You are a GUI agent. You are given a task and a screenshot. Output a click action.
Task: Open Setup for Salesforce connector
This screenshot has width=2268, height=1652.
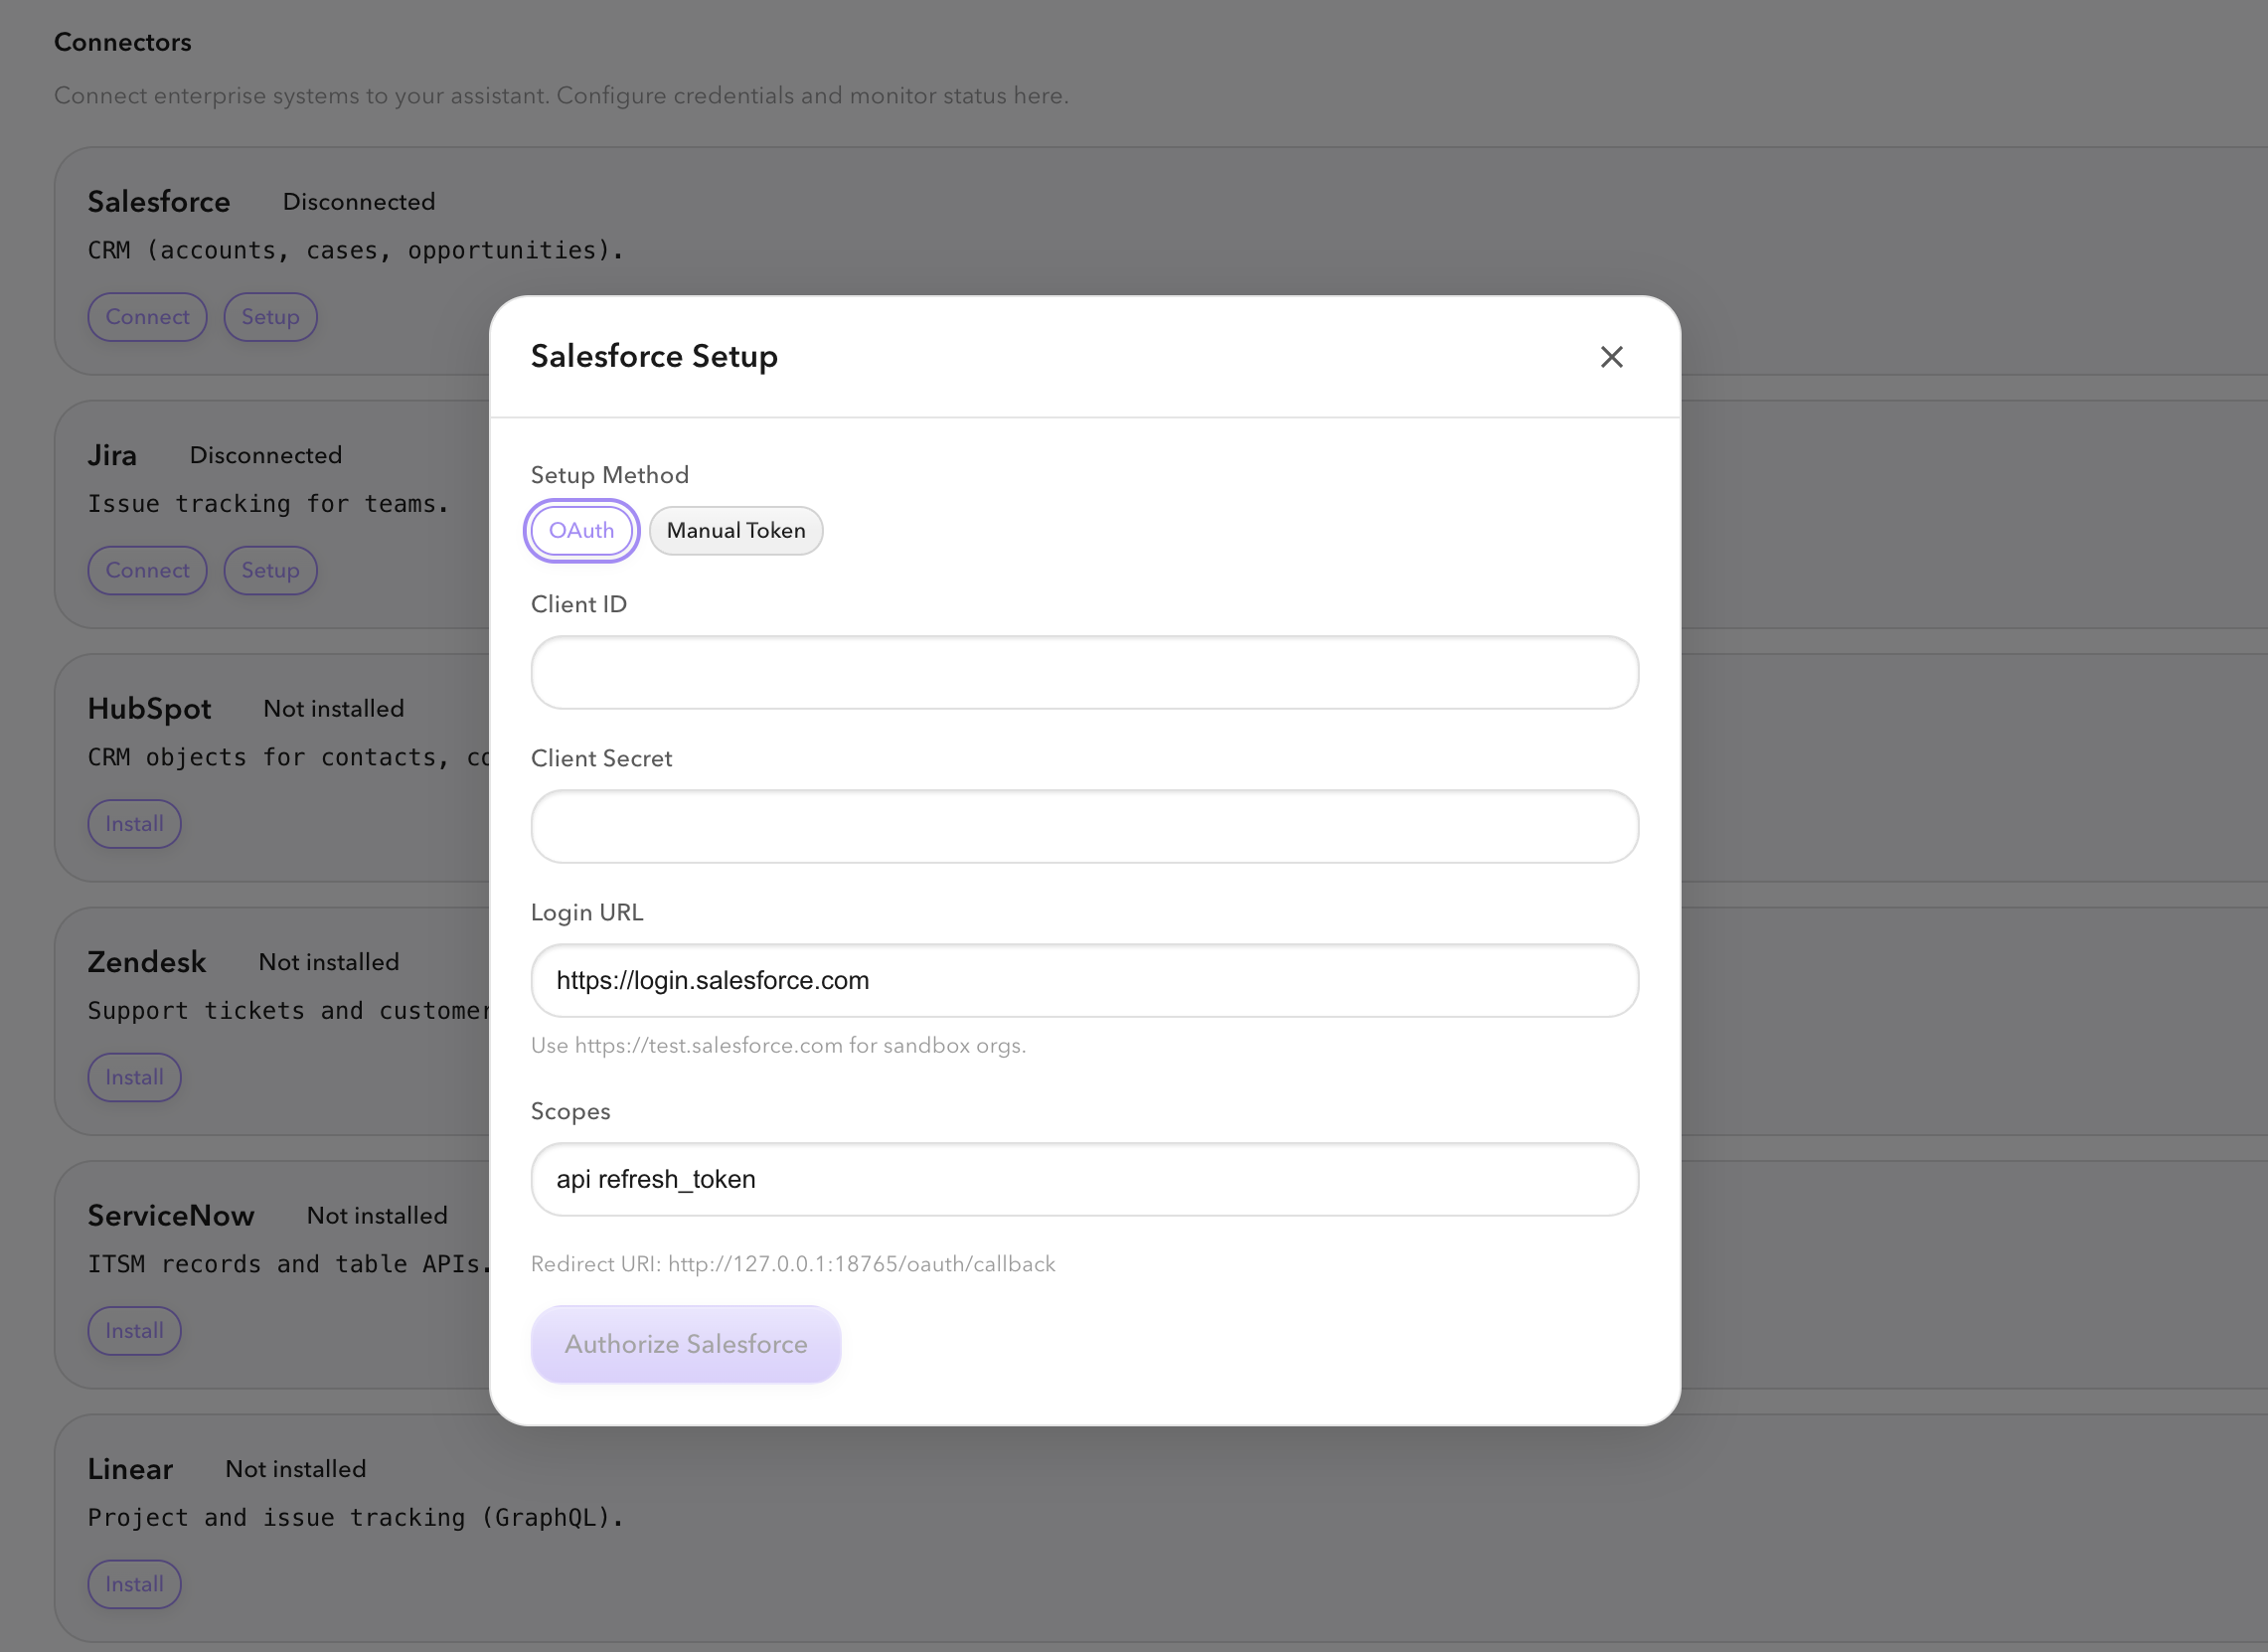(x=270, y=317)
